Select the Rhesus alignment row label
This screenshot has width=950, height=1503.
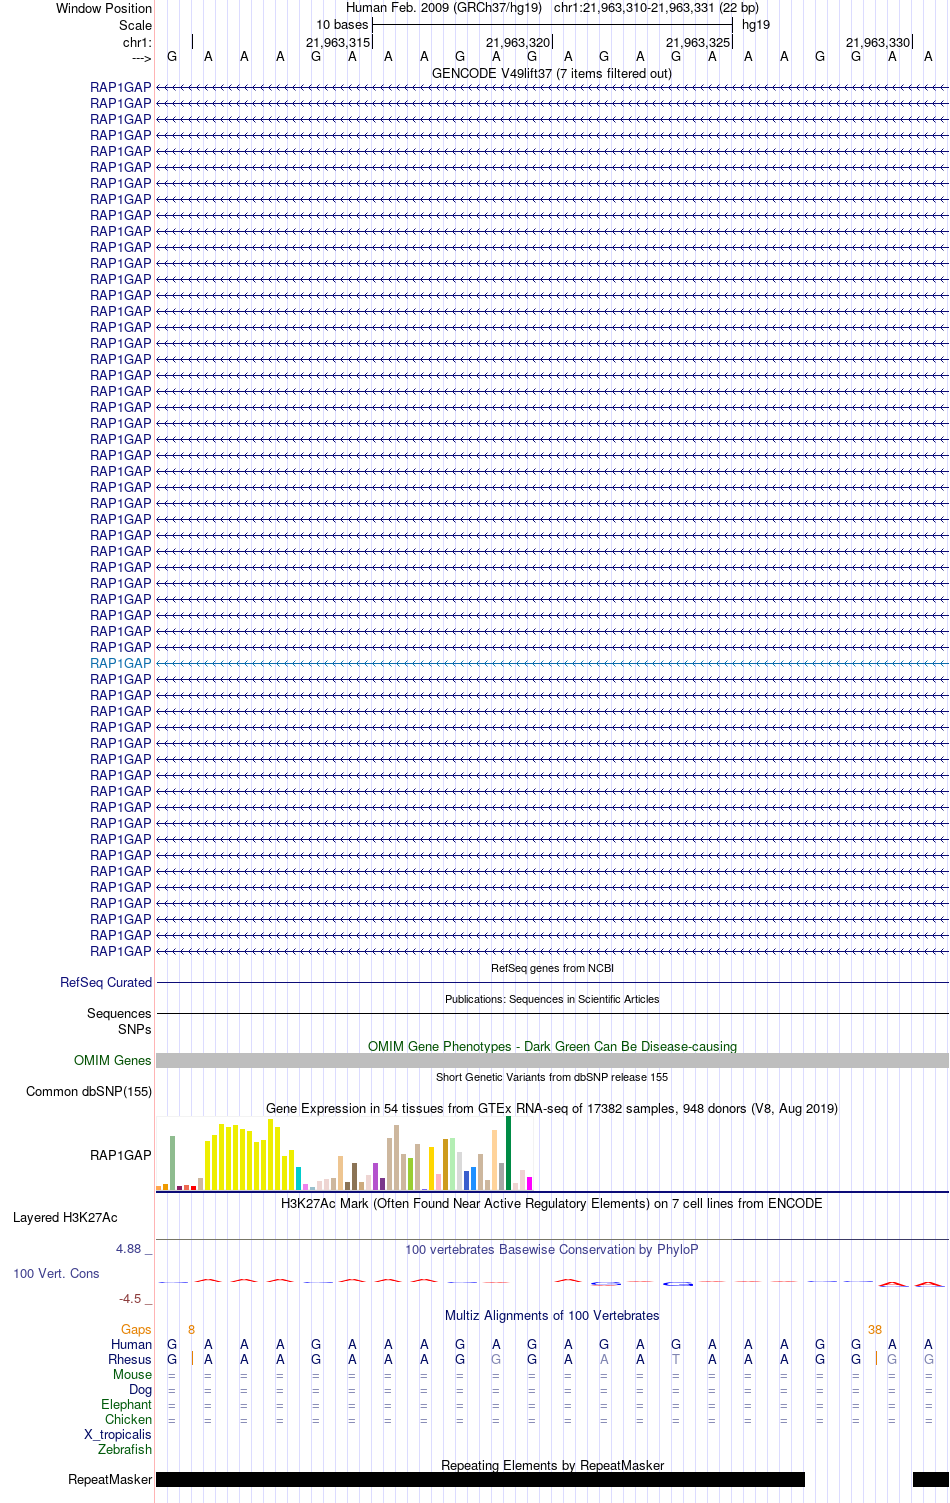point(130,1359)
